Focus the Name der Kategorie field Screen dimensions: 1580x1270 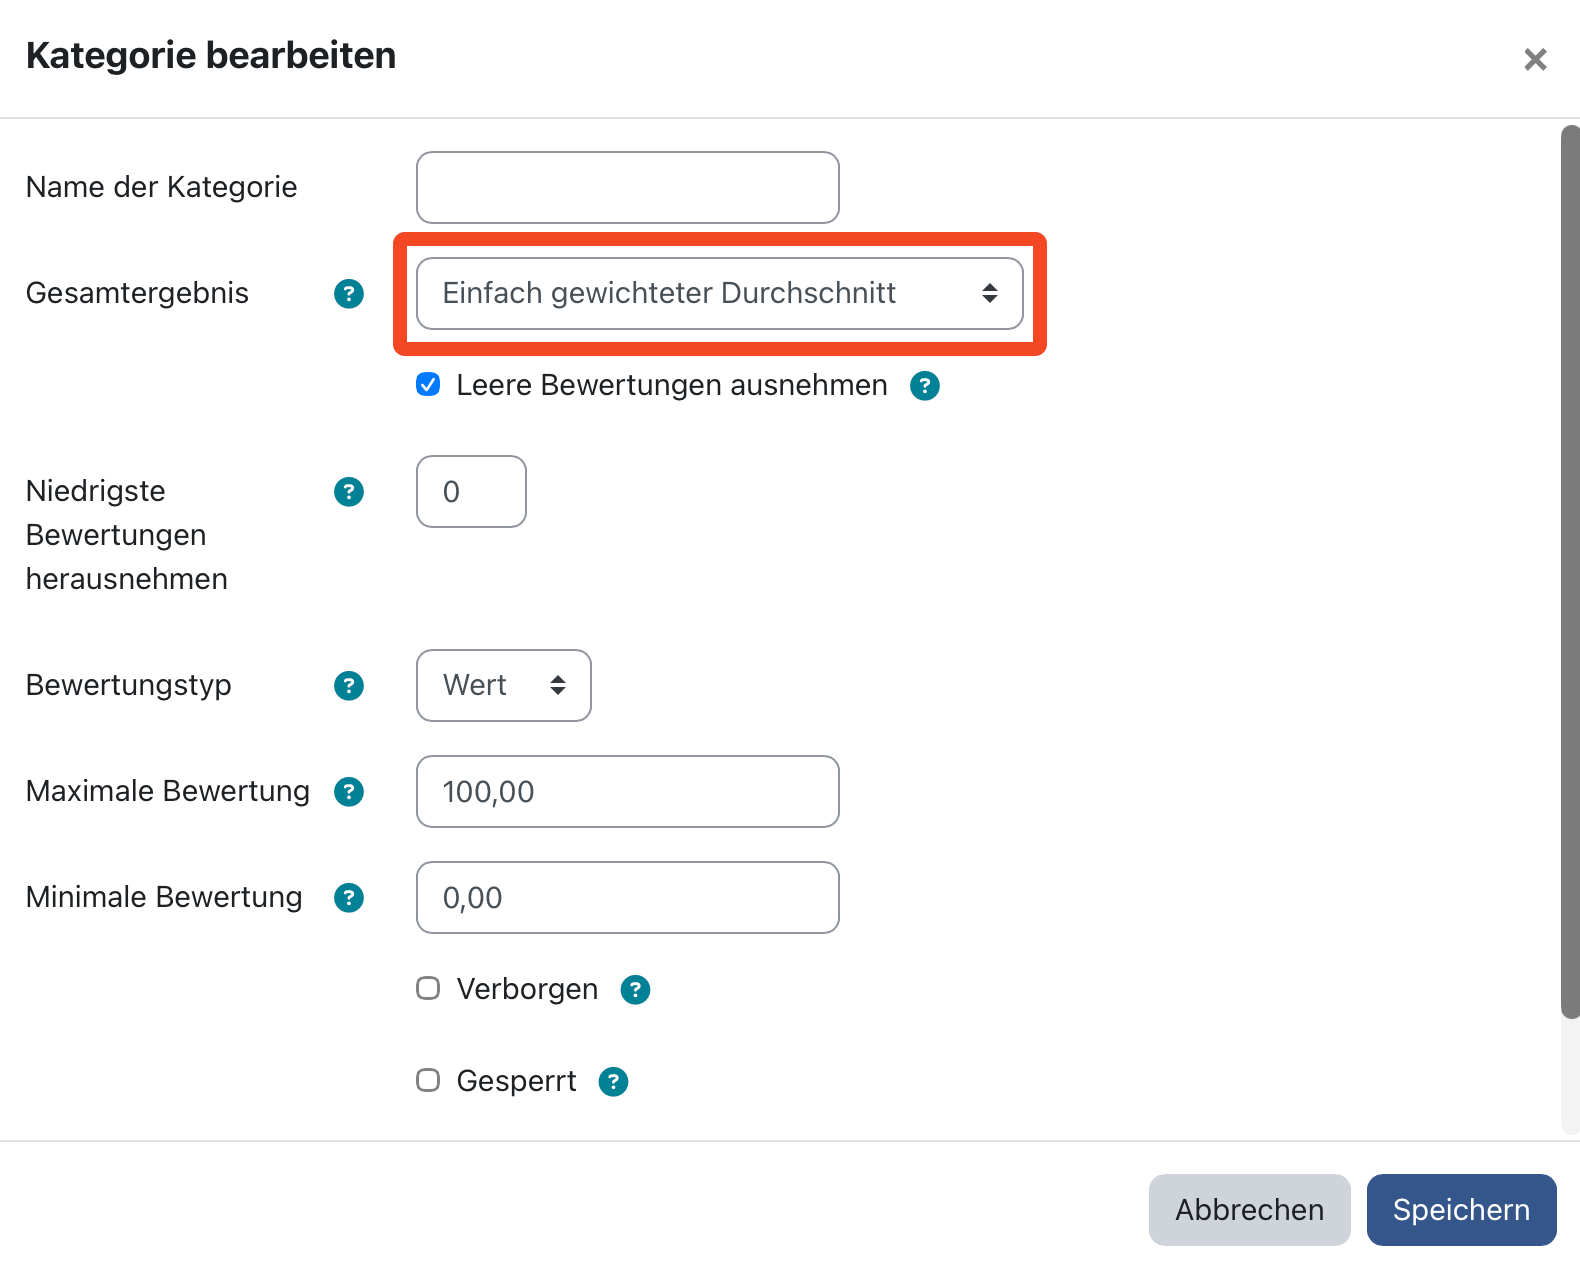(x=627, y=187)
